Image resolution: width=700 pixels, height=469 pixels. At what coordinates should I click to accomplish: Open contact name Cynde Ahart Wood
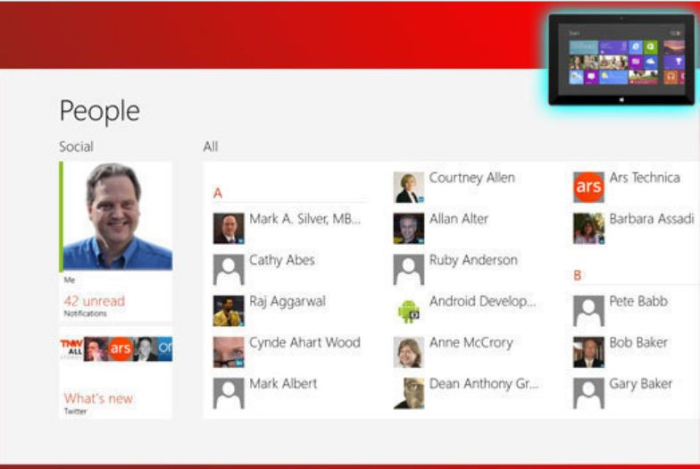pyautogui.click(x=304, y=342)
